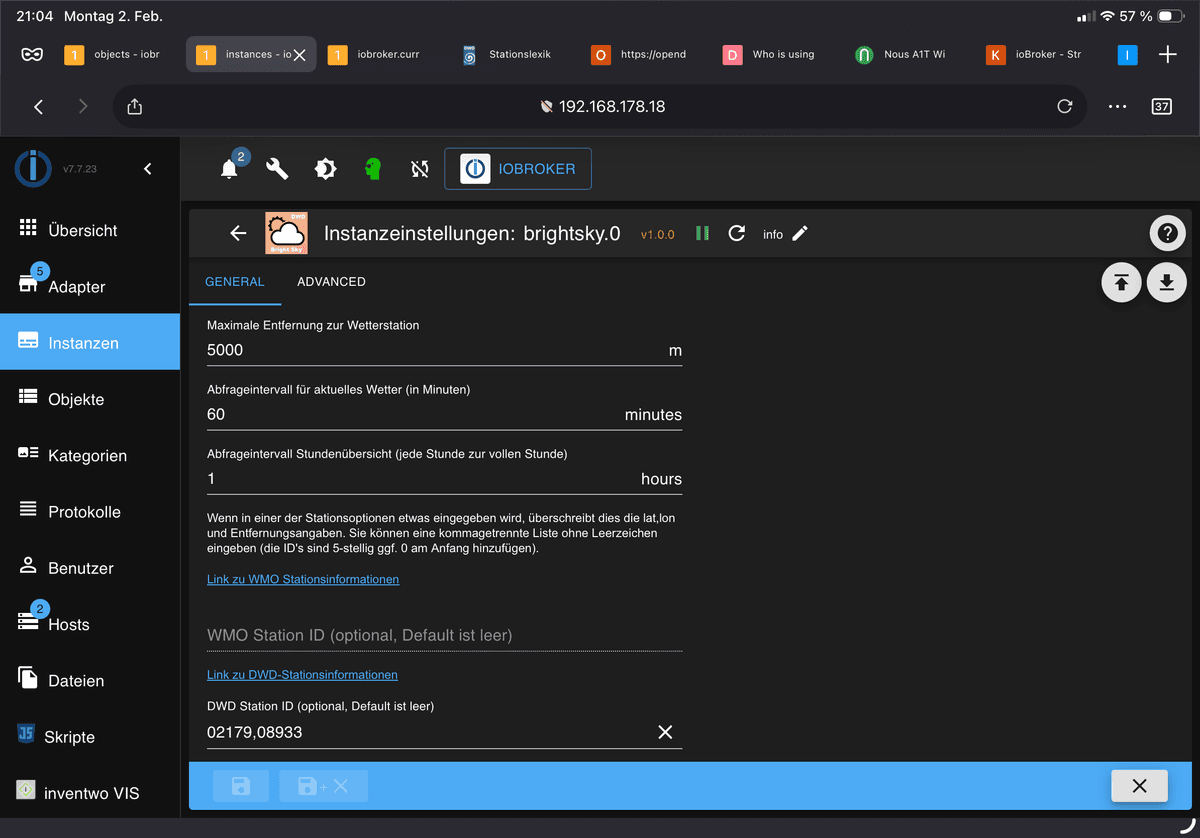The width and height of the screenshot is (1200, 838).
Task: Open Protokolle in the sidebar
Action: click(90, 511)
